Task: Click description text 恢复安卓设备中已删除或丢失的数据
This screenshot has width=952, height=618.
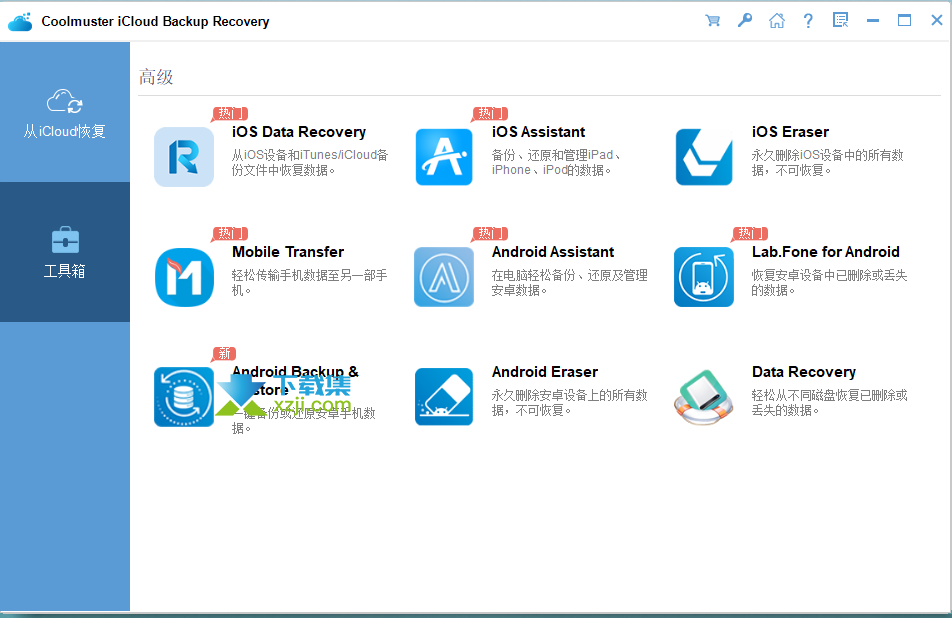Action: point(829,282)
